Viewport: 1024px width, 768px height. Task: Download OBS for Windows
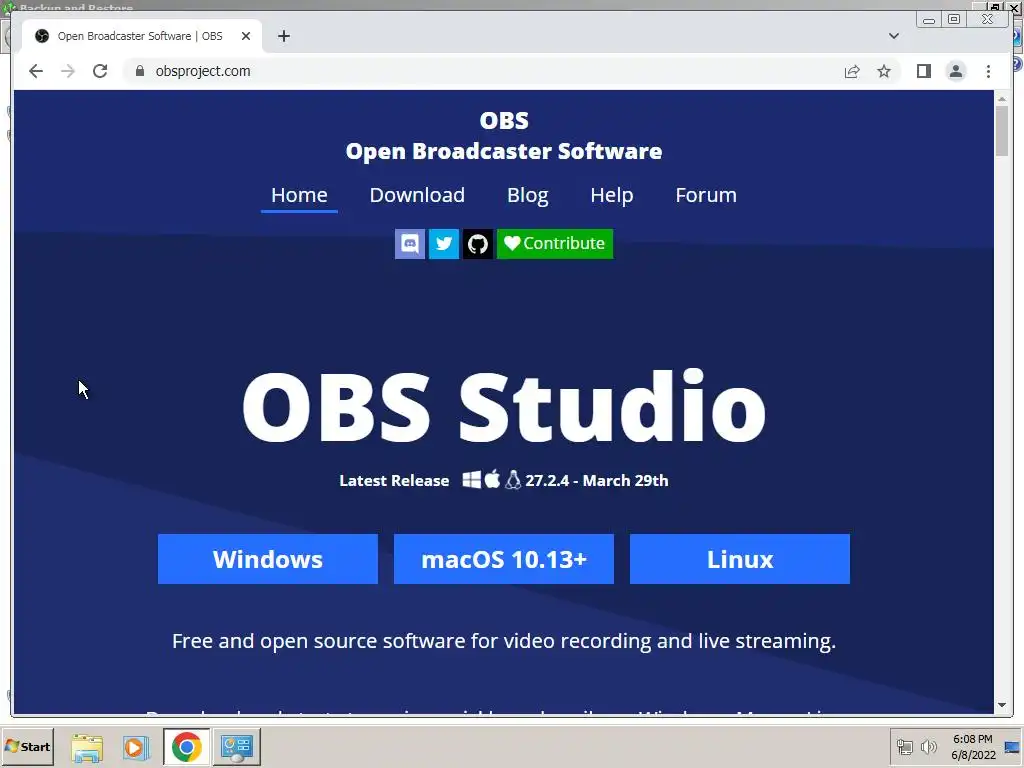[x=268, y=559]
